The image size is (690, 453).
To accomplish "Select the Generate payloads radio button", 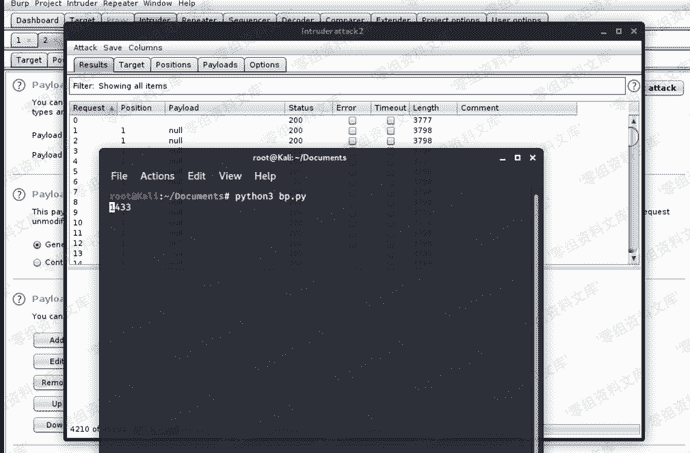I will [x=38, y=244].
